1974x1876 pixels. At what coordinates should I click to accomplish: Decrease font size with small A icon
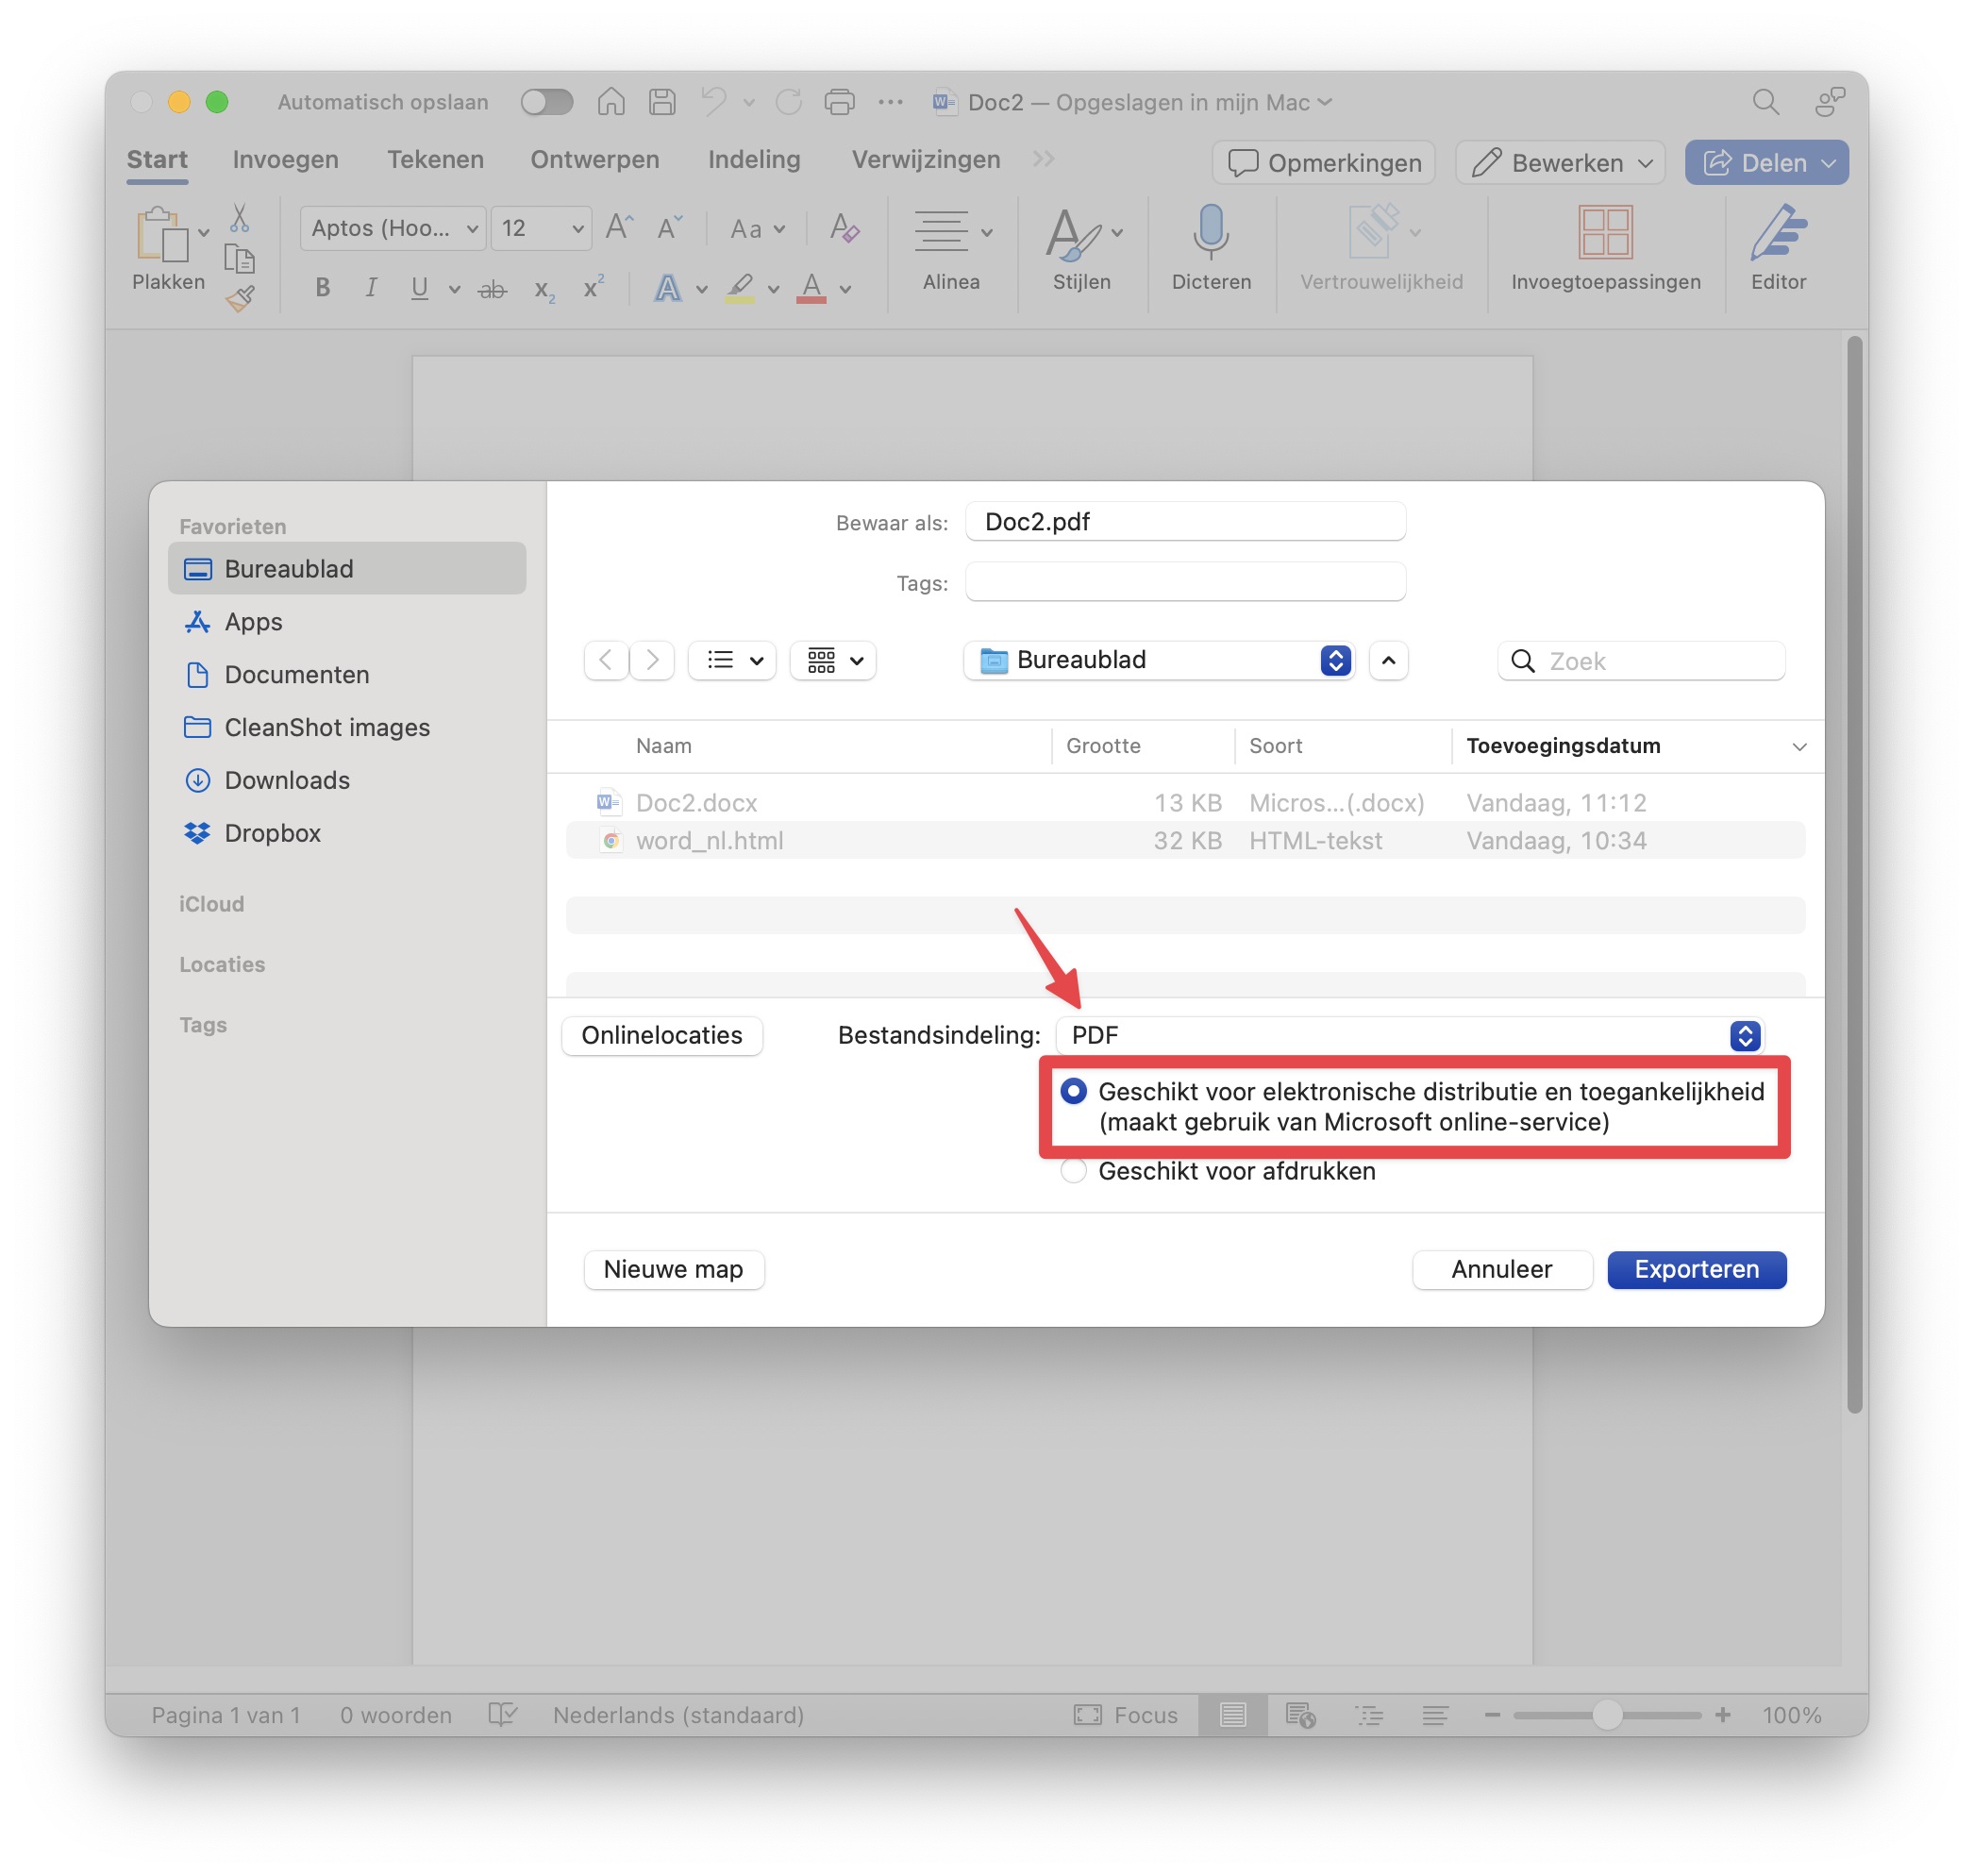pos(669,228)
